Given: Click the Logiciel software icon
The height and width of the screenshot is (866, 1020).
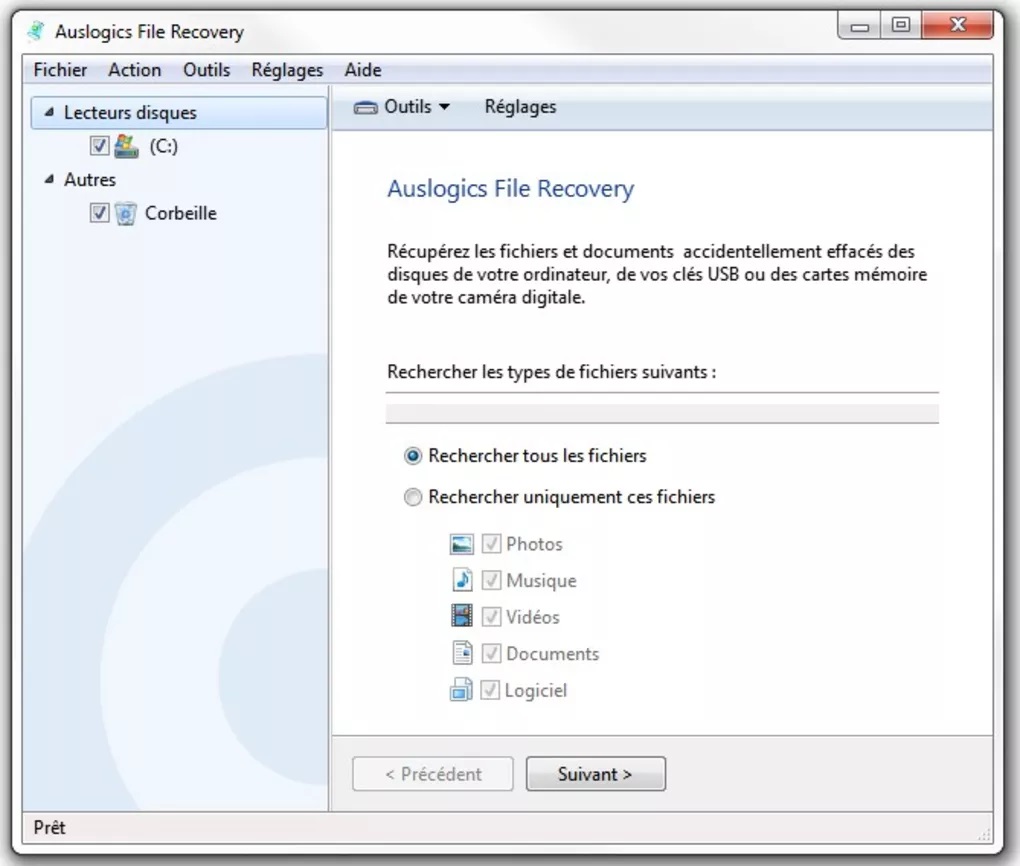Looking at the screenshot, I should [461, 690].
